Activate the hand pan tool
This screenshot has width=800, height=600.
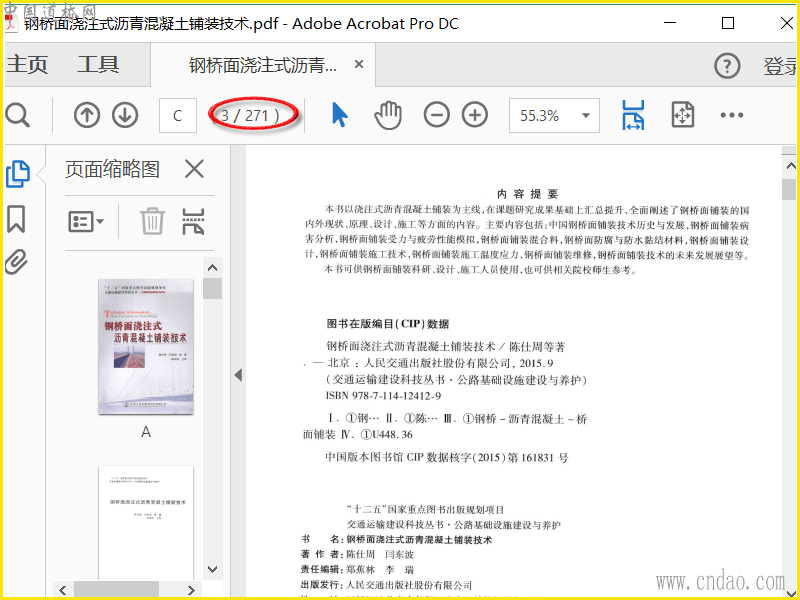coord(388,115)
